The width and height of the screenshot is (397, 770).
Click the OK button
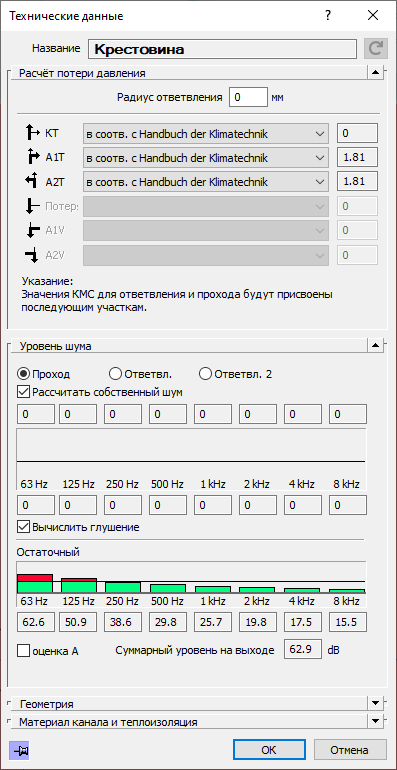point(269,750)
